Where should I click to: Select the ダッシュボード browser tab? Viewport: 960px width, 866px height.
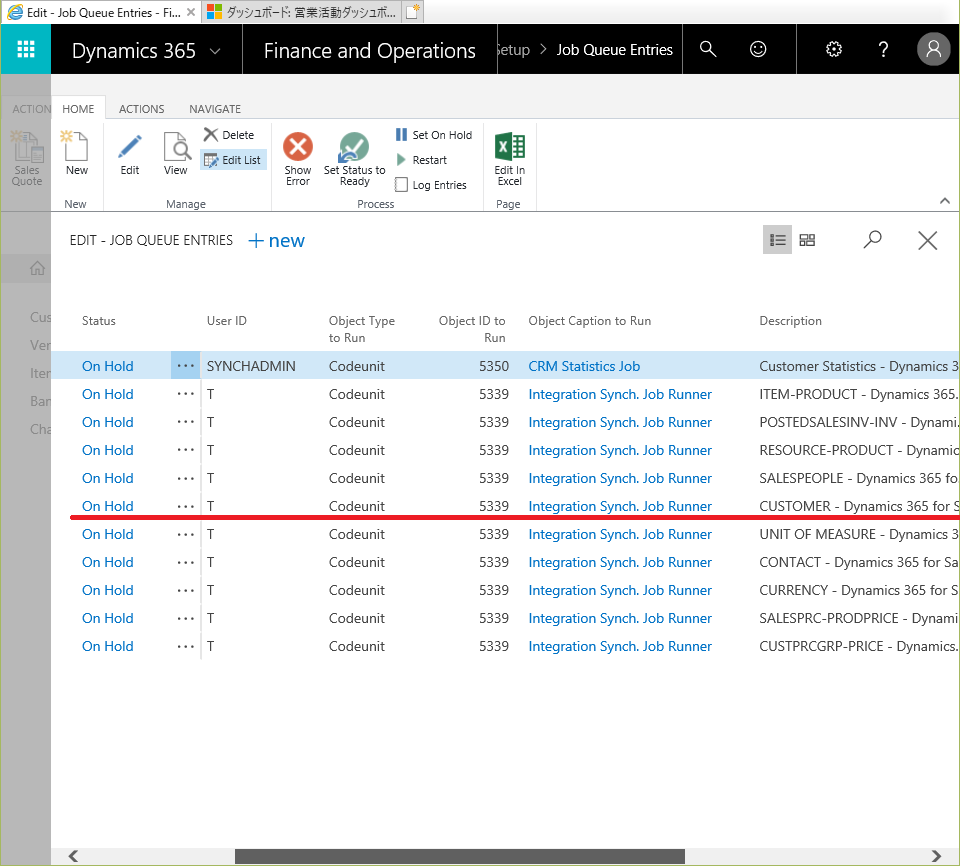pos(301,12)
